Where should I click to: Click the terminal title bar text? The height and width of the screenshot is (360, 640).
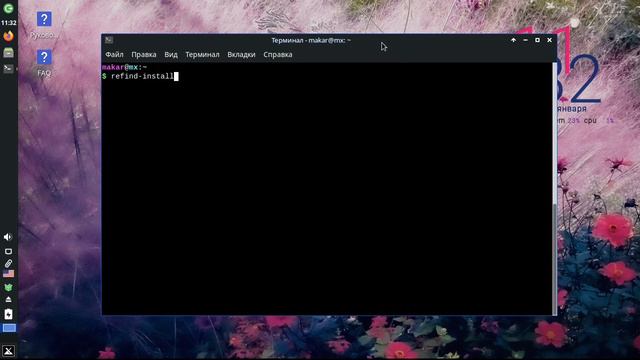coord(311,40)
